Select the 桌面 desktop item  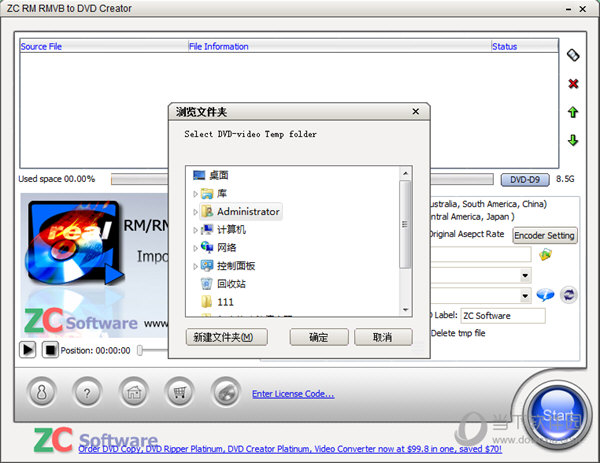click(218, 175)
